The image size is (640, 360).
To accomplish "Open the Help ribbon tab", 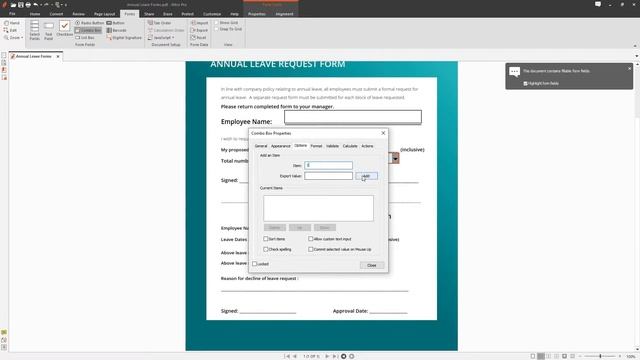I will 234,14.
